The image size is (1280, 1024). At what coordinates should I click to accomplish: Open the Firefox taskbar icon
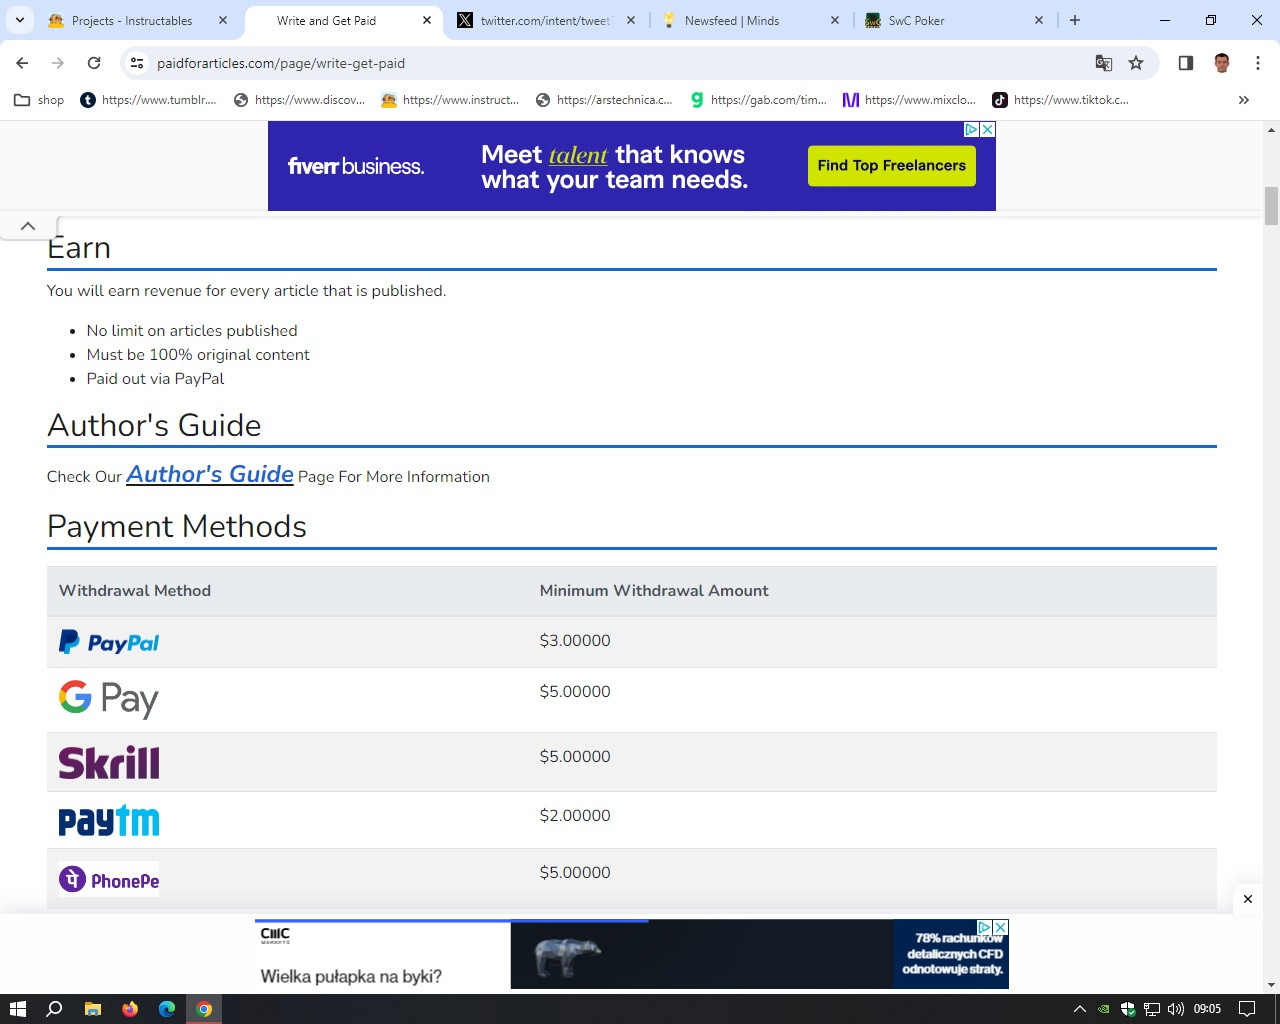point(130,1009)
